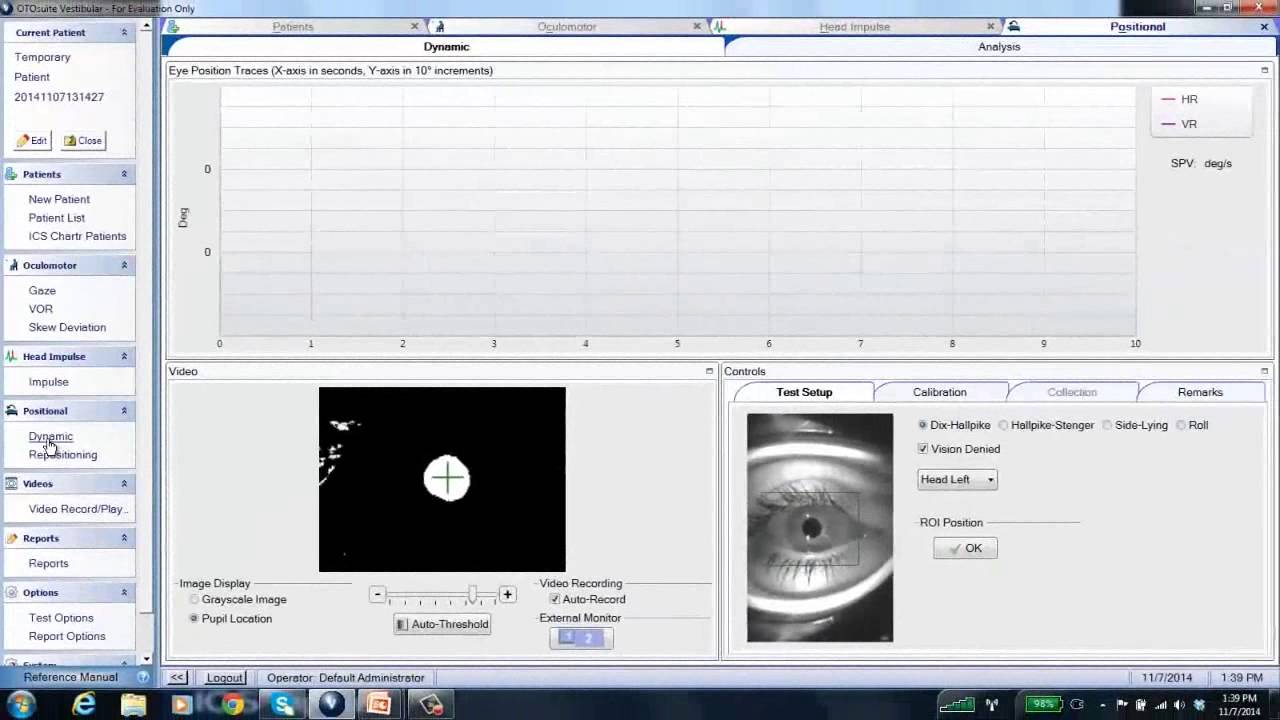Maximize the Eye Position Traces panel
The height and width of the screenshot is (720, 1280).
point(1264,71)
